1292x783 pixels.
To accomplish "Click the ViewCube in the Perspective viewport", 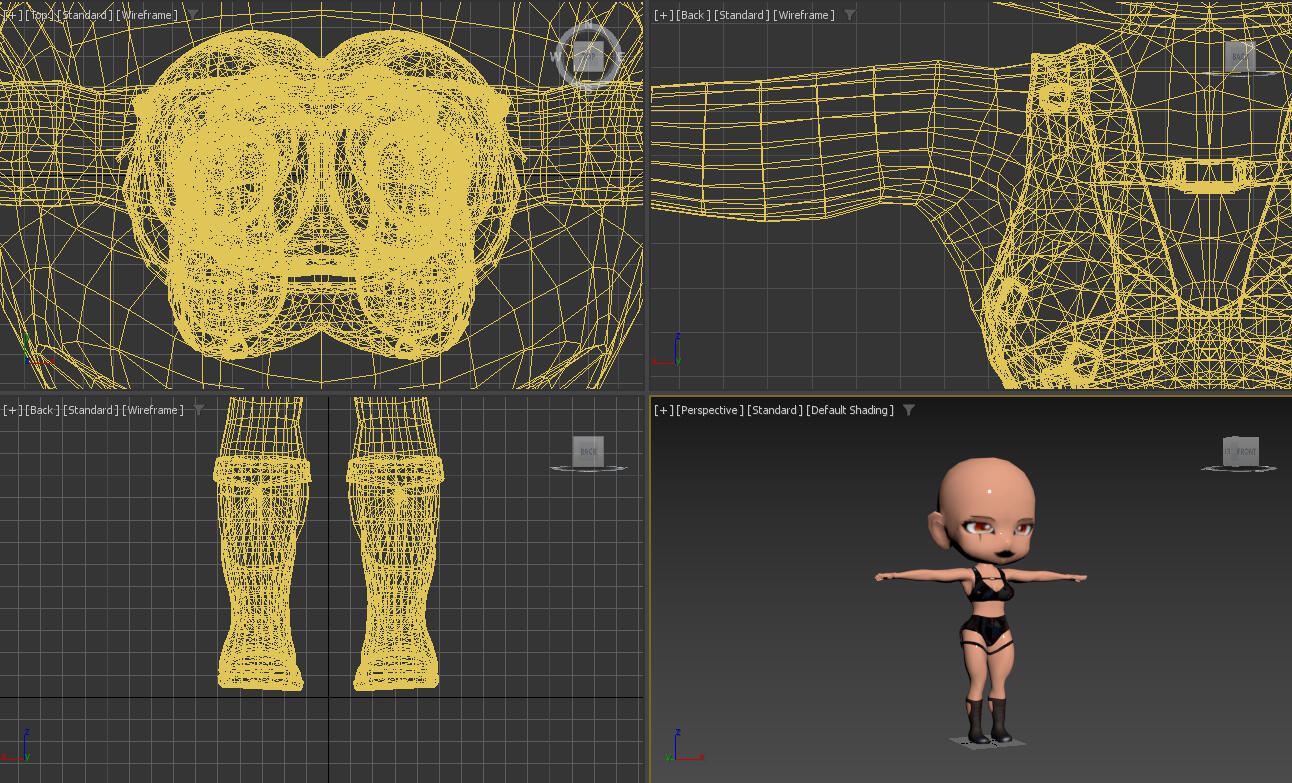I will pos(1240,452).
